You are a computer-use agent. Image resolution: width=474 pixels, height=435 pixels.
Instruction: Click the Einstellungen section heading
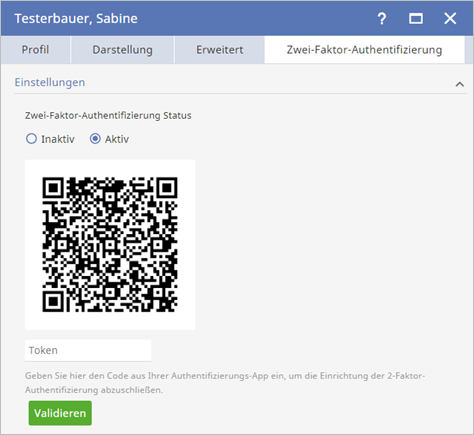(50, 82)
